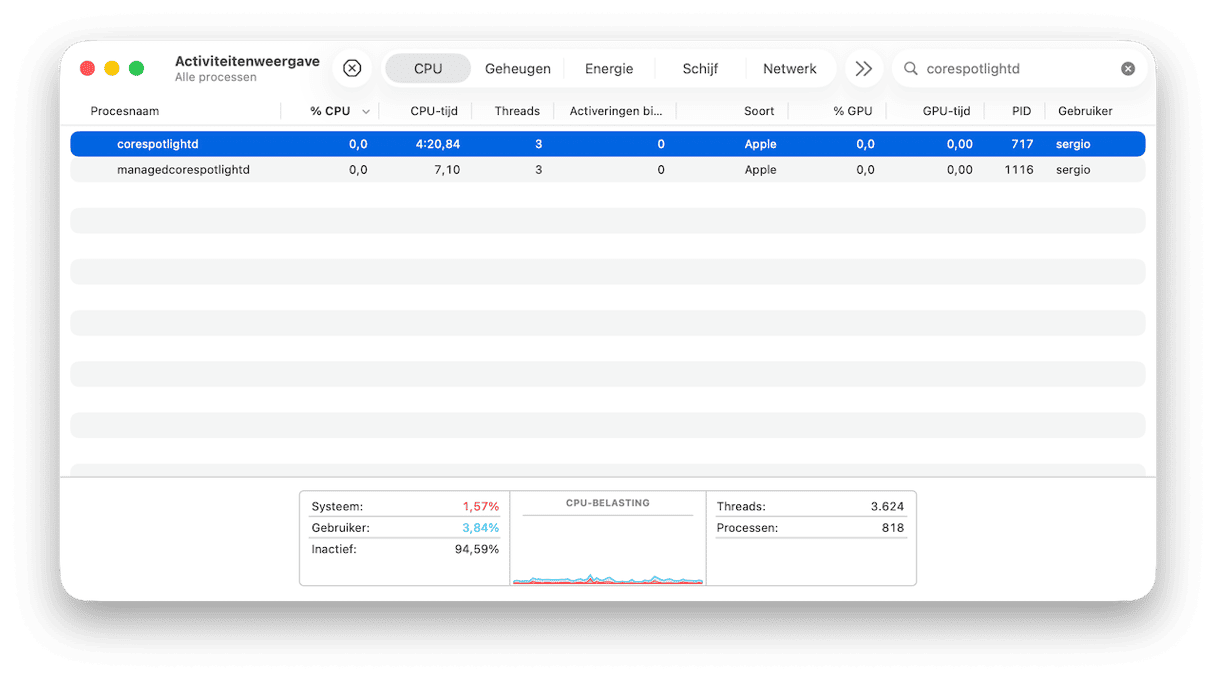
Task: Sort by the % CPU column header
Action: pyautogui.click(x=330, y=111)
